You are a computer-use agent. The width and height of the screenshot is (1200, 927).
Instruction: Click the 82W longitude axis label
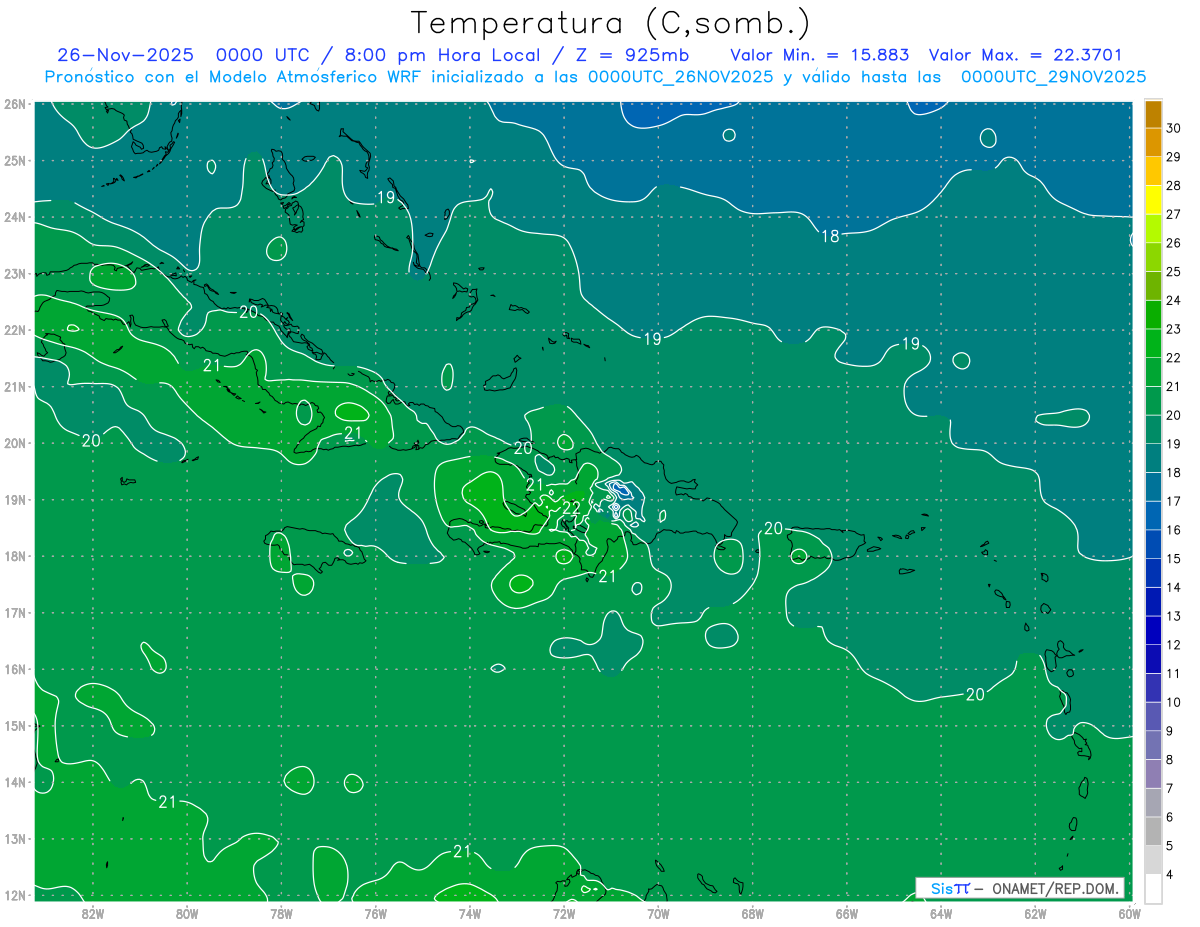click(93, 913)
